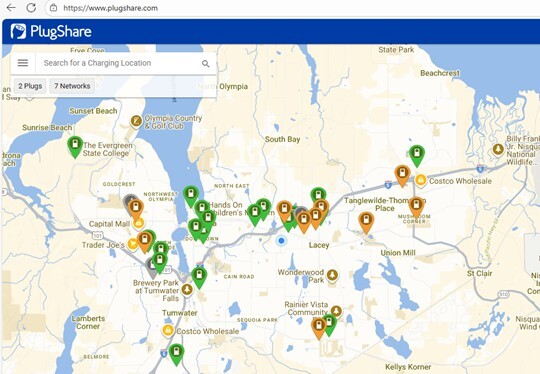Click the Goldcrest neighborhood label

(119, 184)
